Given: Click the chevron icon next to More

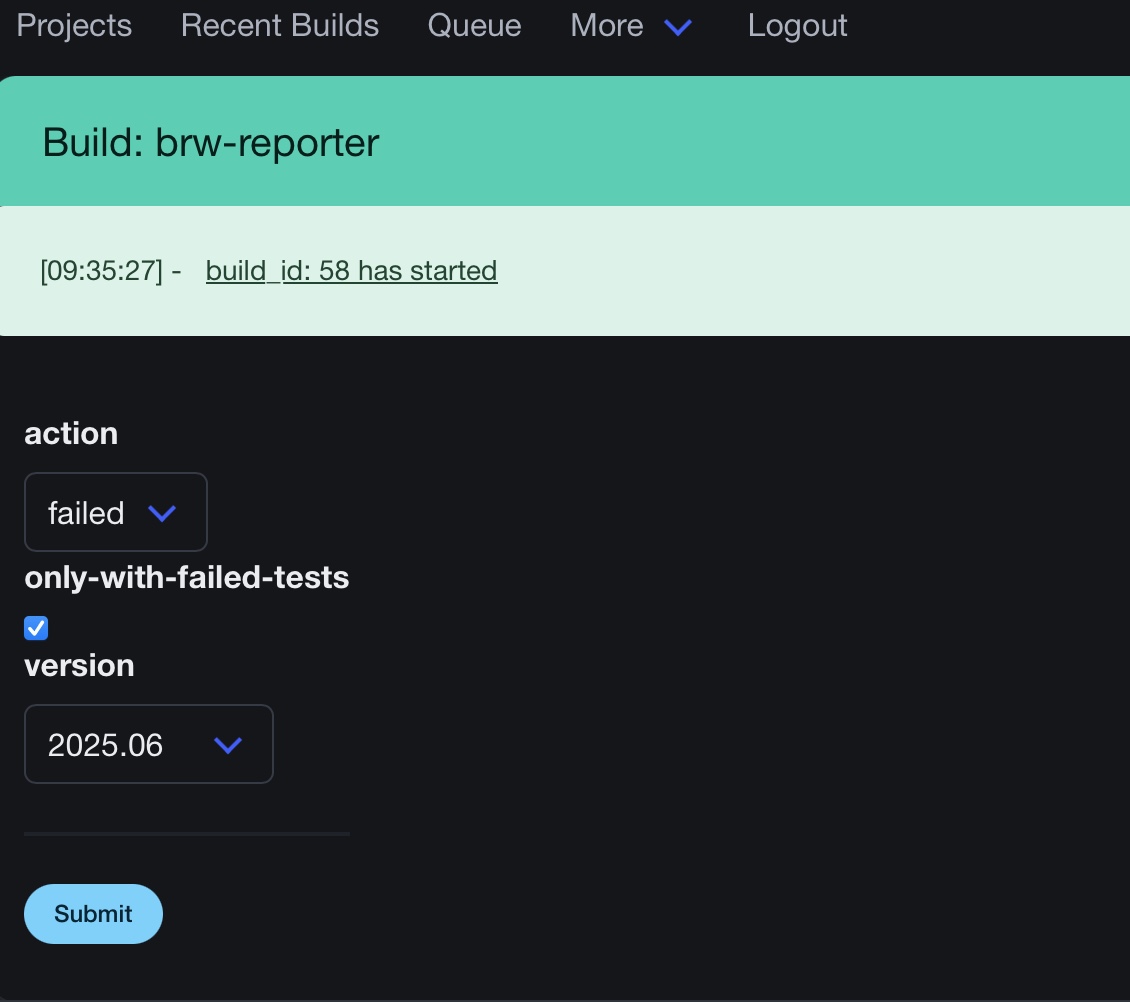Looking at the screenshot, I should pyautogui.click(x=678, y=28).
